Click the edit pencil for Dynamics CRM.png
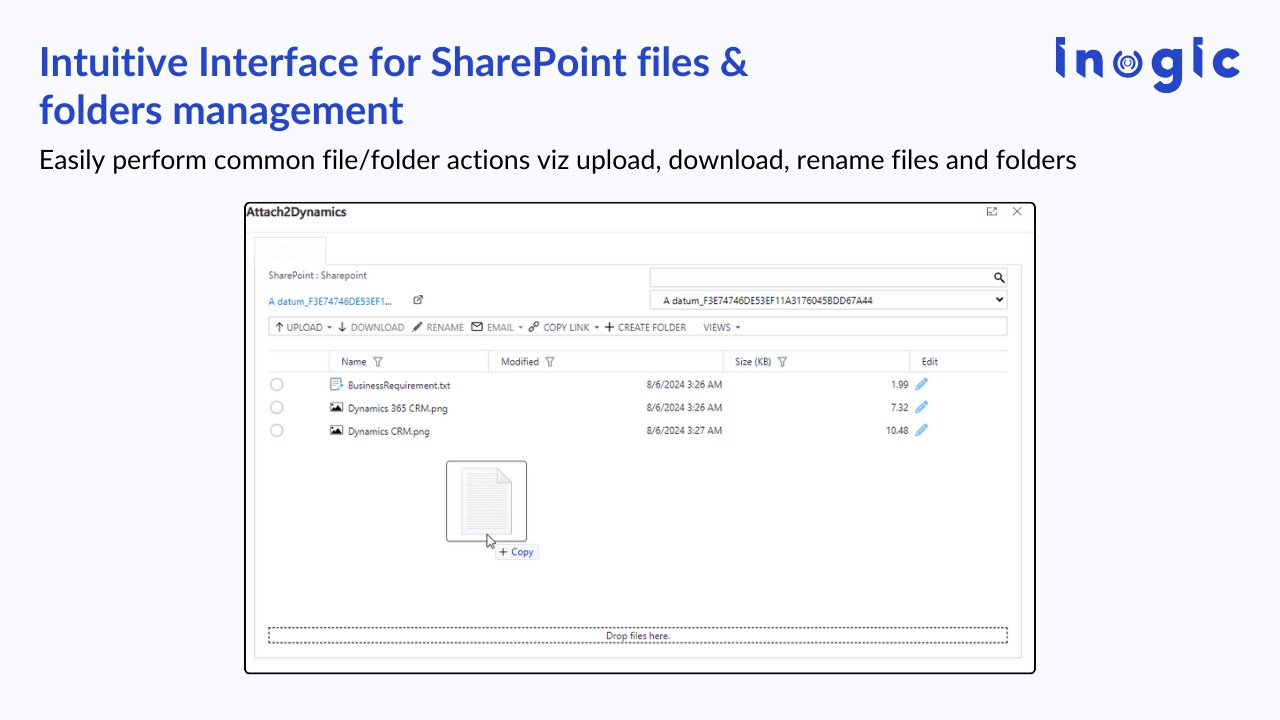Image resolution: width=1280 pixels, height=720 pixels. coord(921,430)
